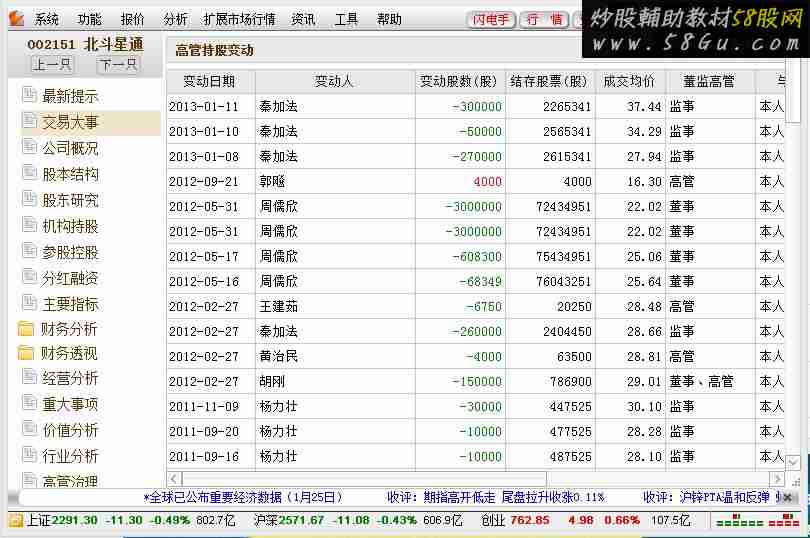
Task: Open 分红融资 in the sidebar
Action: (x=70, y=278)
